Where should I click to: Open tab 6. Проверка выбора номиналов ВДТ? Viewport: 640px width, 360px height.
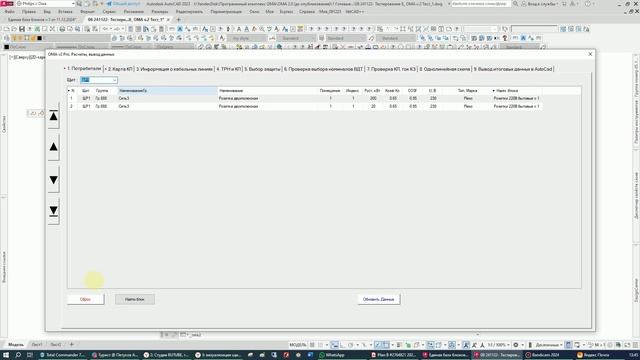(x=323, y=69)
